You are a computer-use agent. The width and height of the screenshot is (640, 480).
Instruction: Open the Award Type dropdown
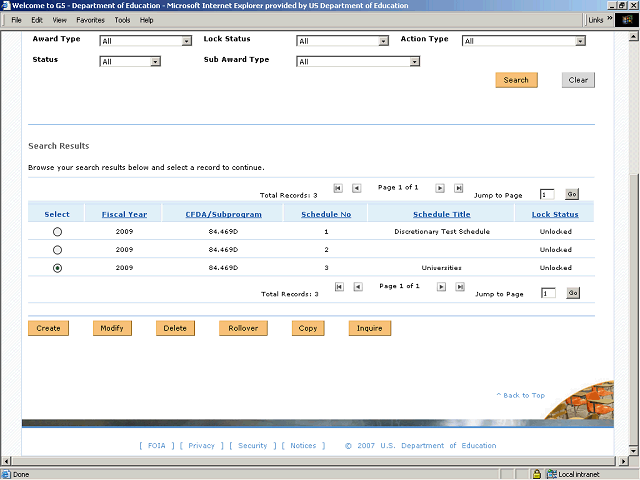pyautogui.click(x=146, y=41)
